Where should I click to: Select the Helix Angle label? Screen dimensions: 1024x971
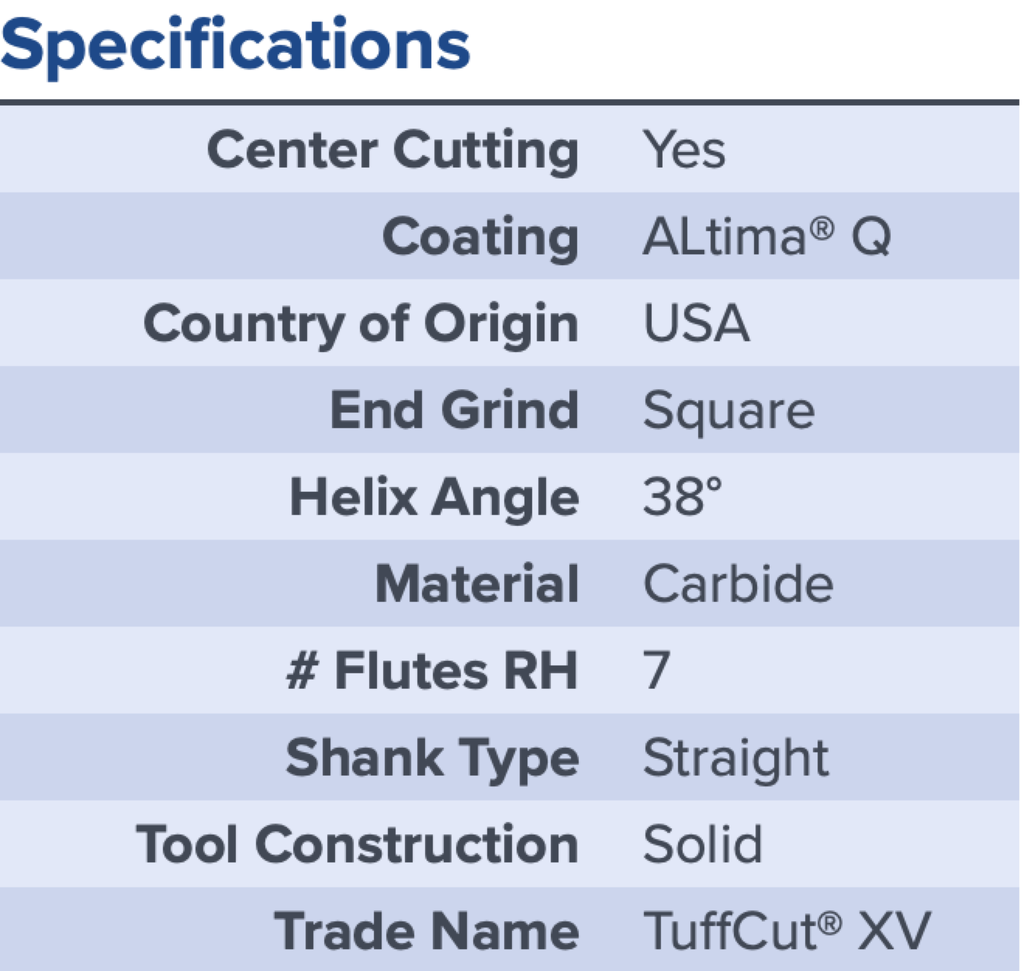coord(434,498)
